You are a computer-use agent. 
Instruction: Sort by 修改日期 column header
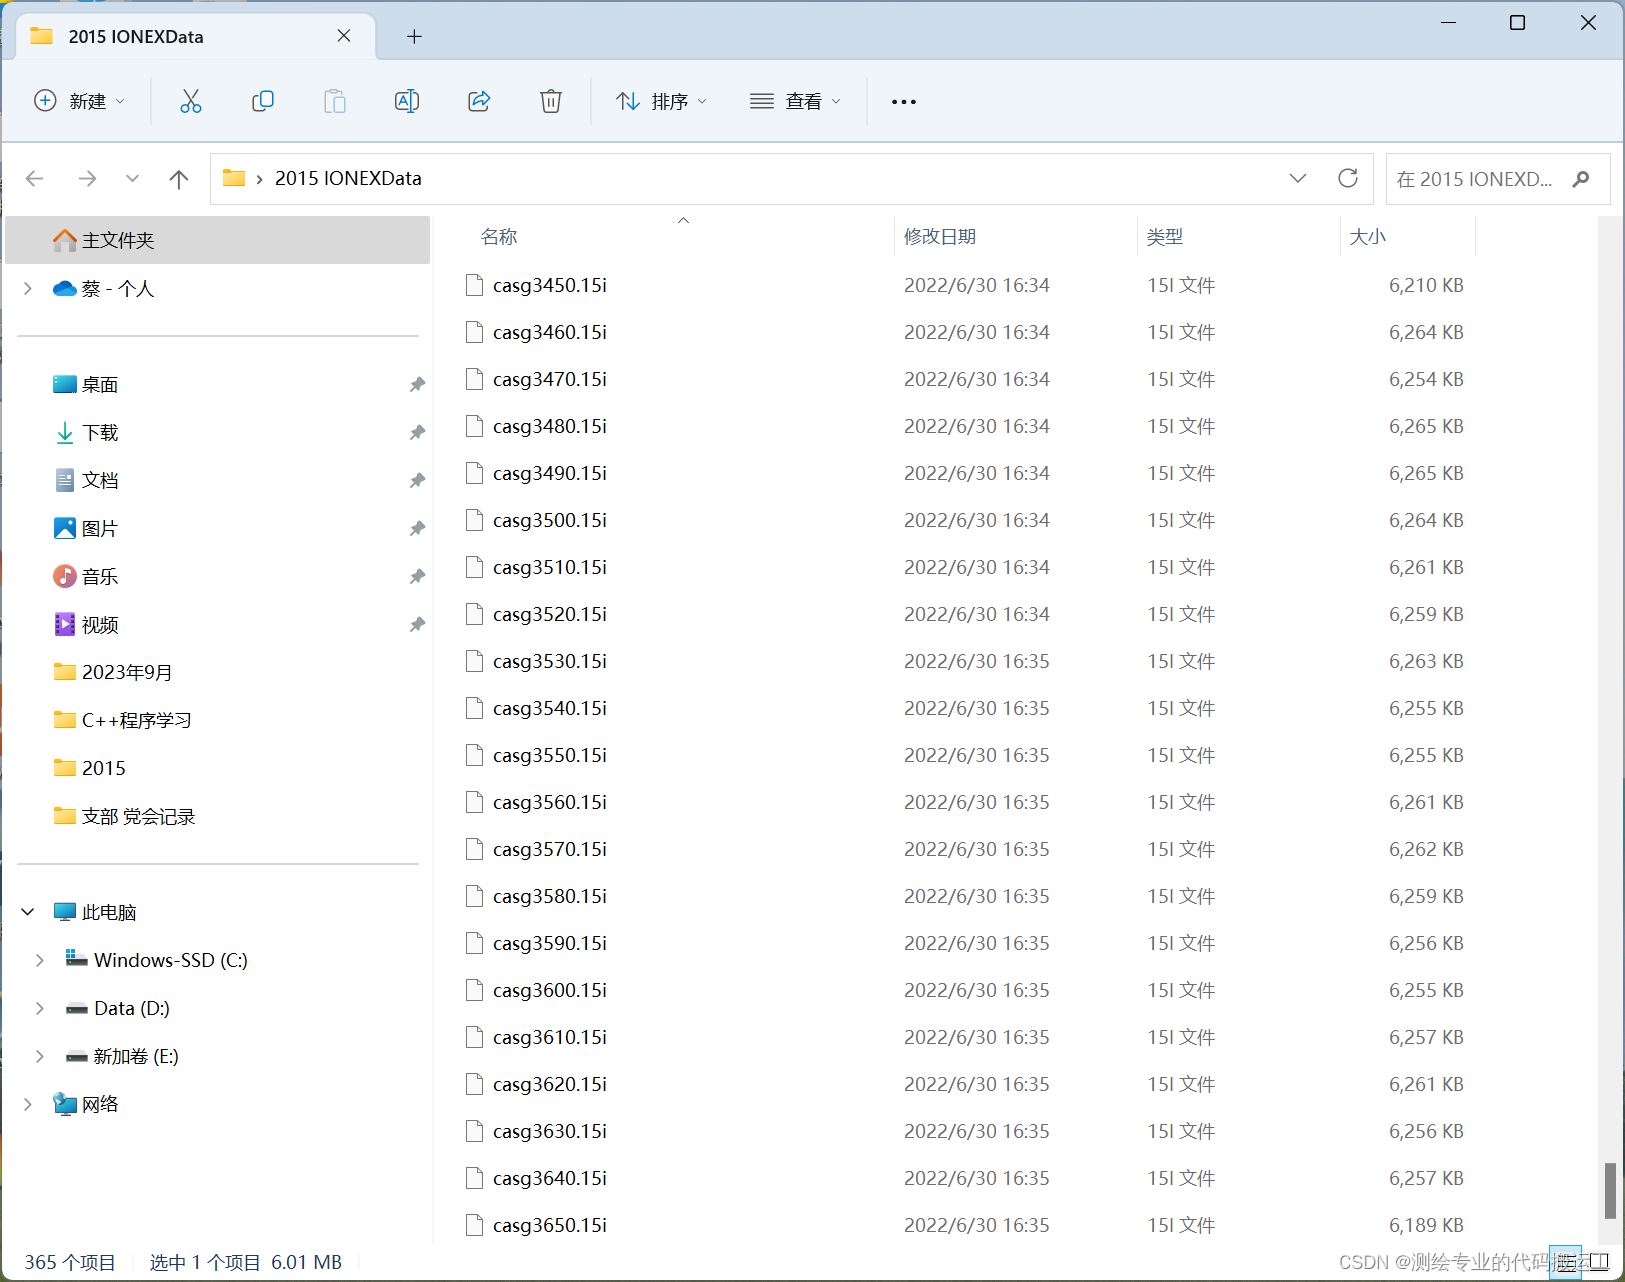pos(940,237)
